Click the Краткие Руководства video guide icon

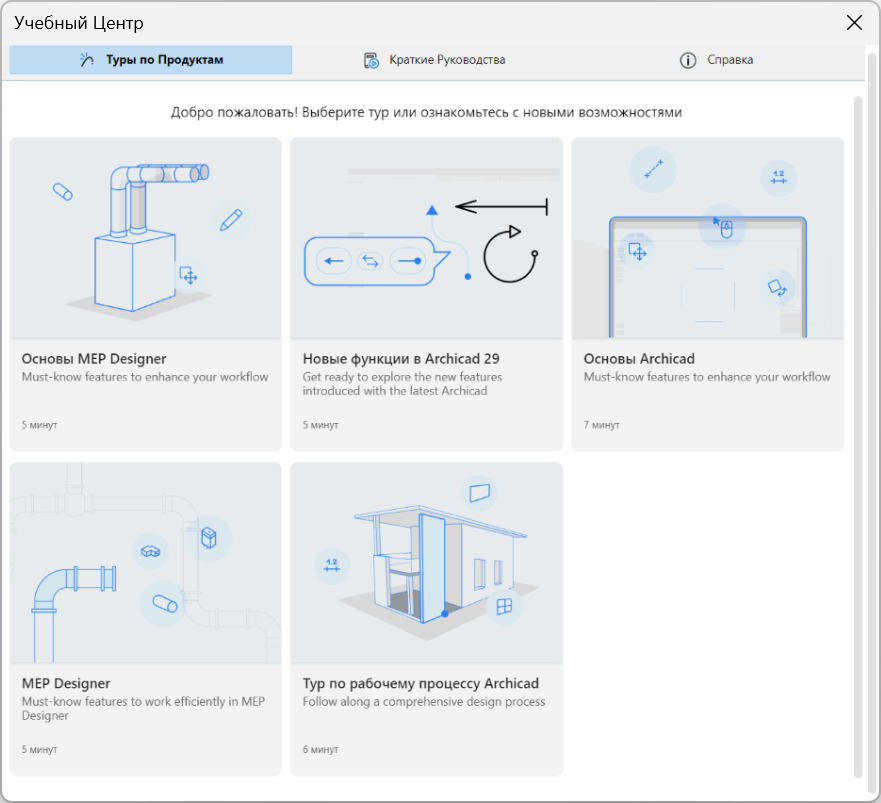[371, 60]
